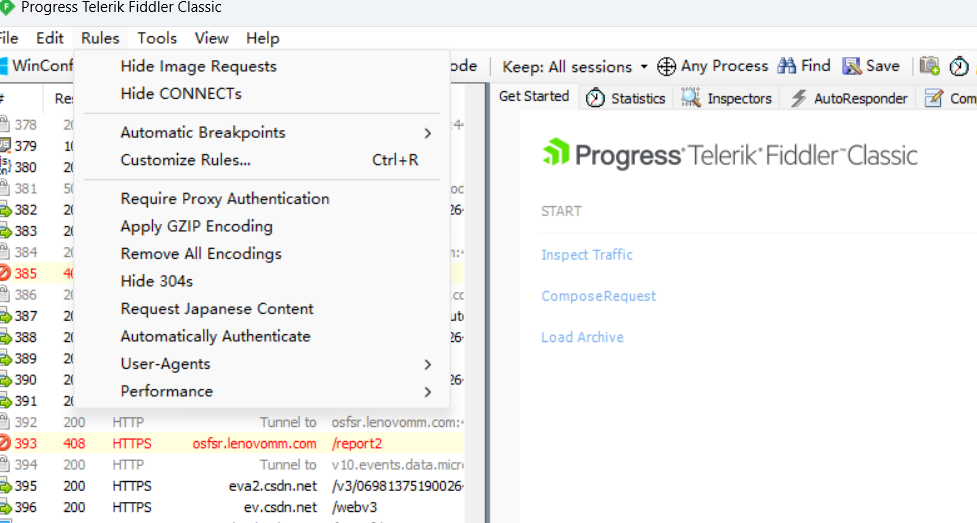Open the Edit menu
This screenshot has width=977, height=523.
point(50,38)
